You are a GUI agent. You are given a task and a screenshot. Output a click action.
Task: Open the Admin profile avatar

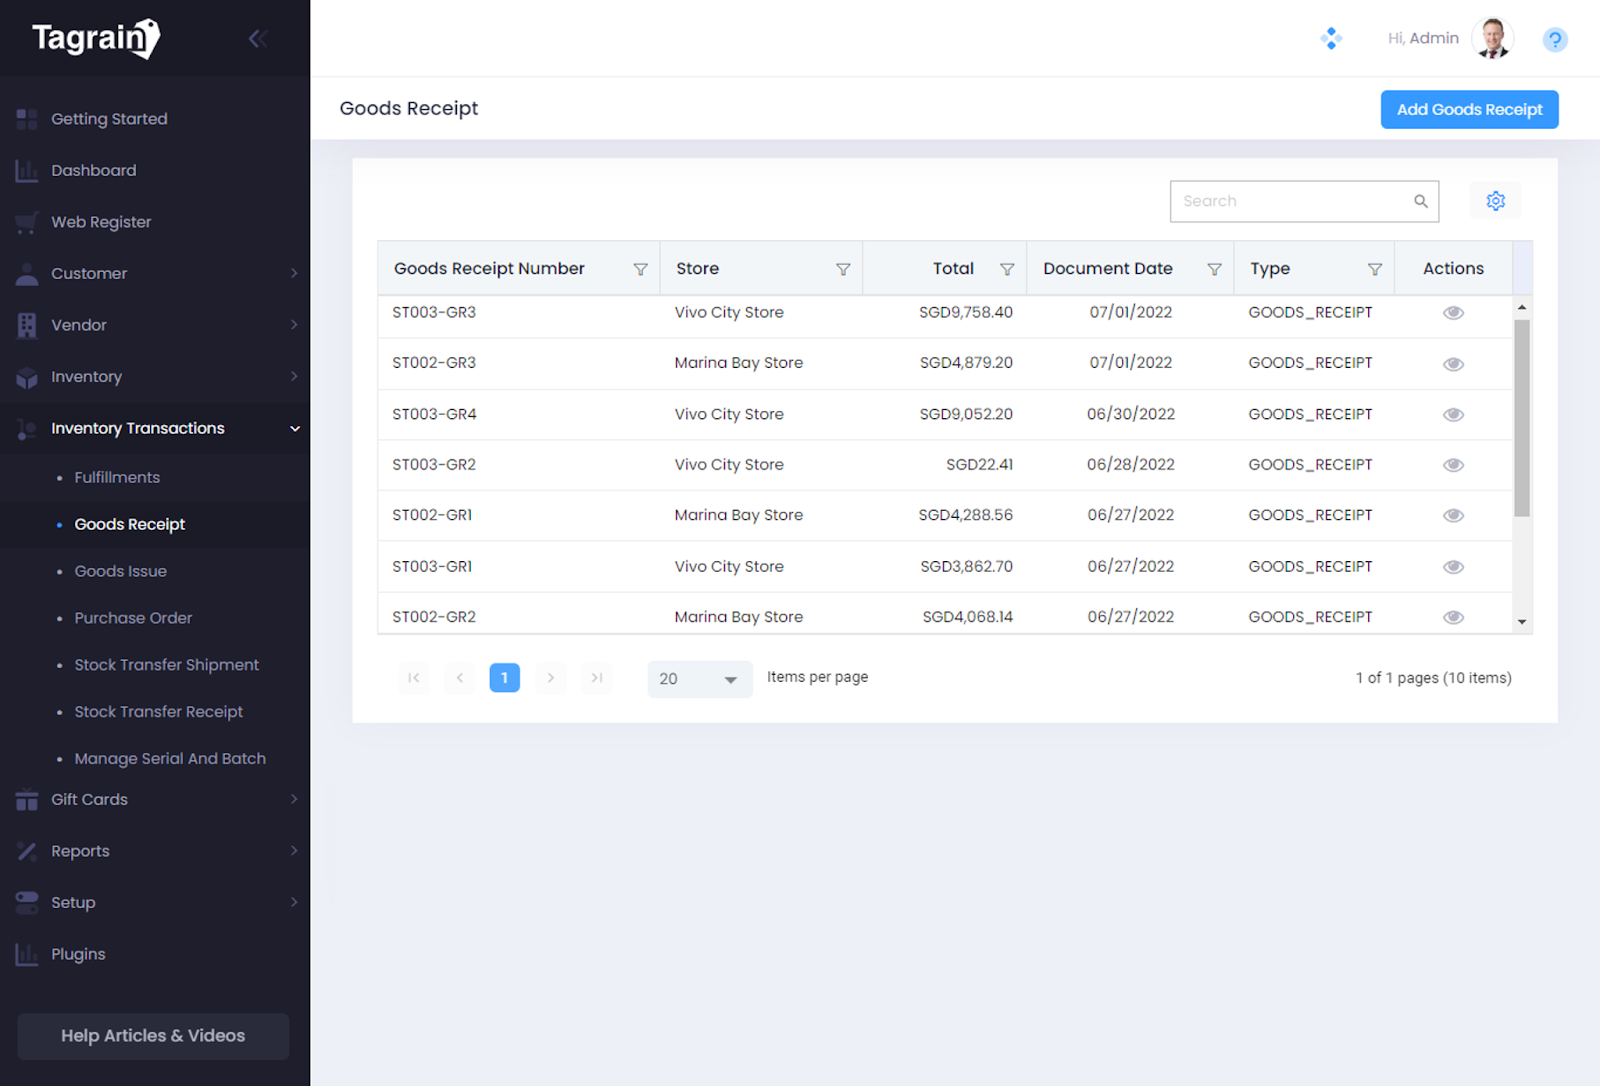click(1493, 39)
